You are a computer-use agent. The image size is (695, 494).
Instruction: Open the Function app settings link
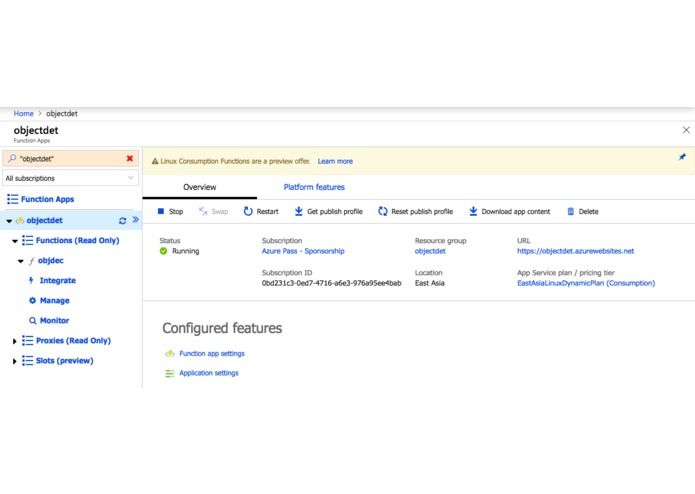[x=212, y=354]
